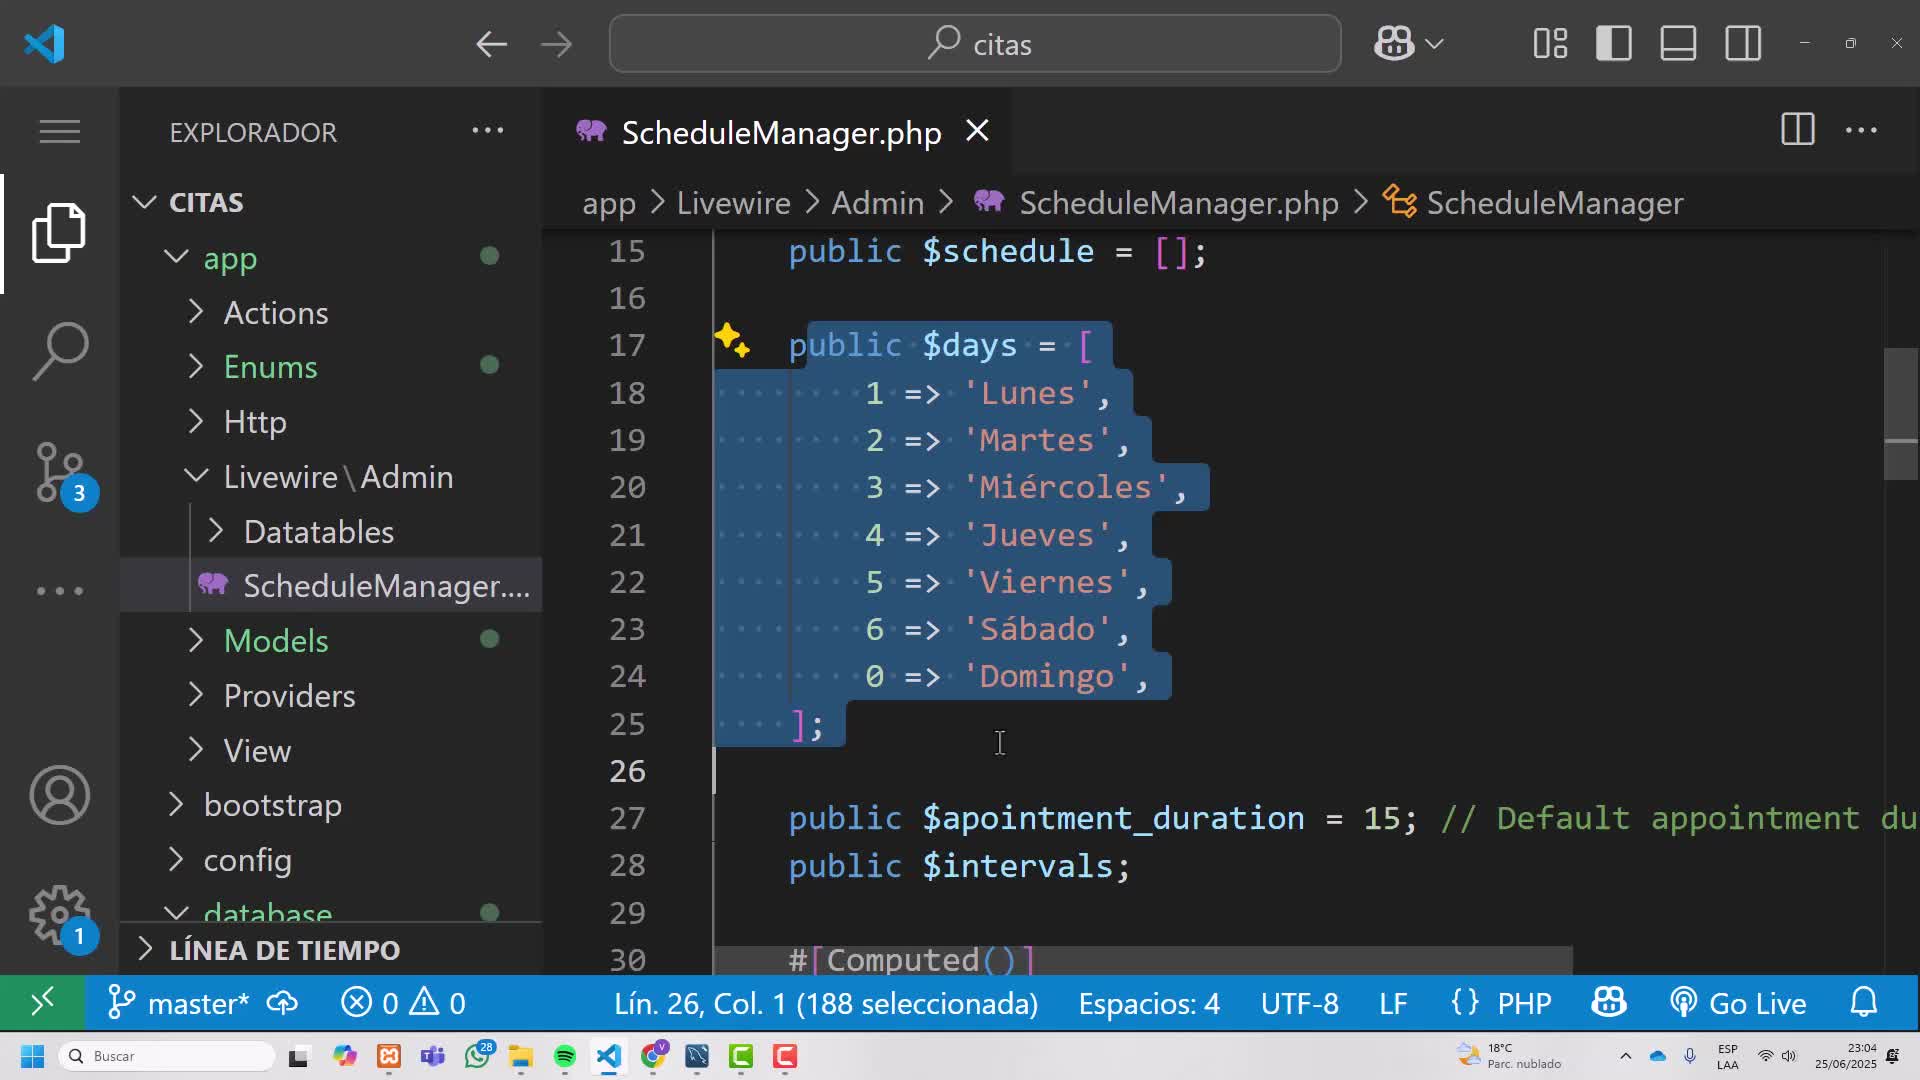The height and width of the screenshot is (1080, 1920).
Task: Change indentation Espacios: 4
Action: point(1149,1003)
